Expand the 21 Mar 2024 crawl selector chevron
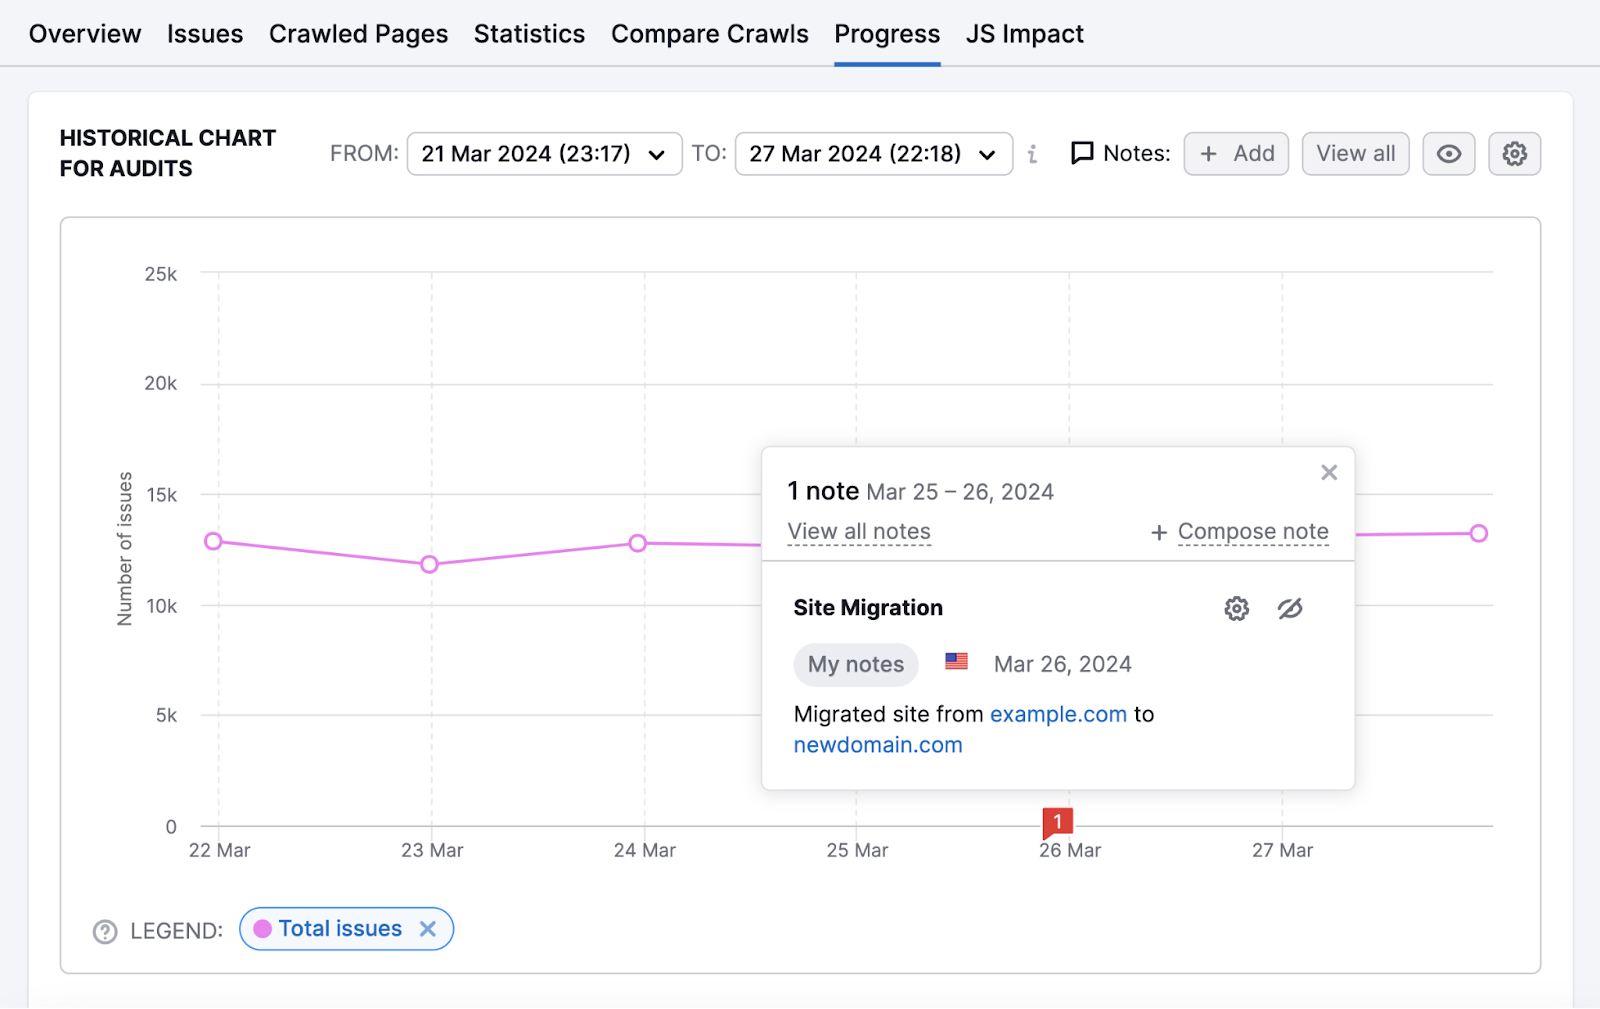Screen dimensions: 1600x1009 [x=657, y=154]
